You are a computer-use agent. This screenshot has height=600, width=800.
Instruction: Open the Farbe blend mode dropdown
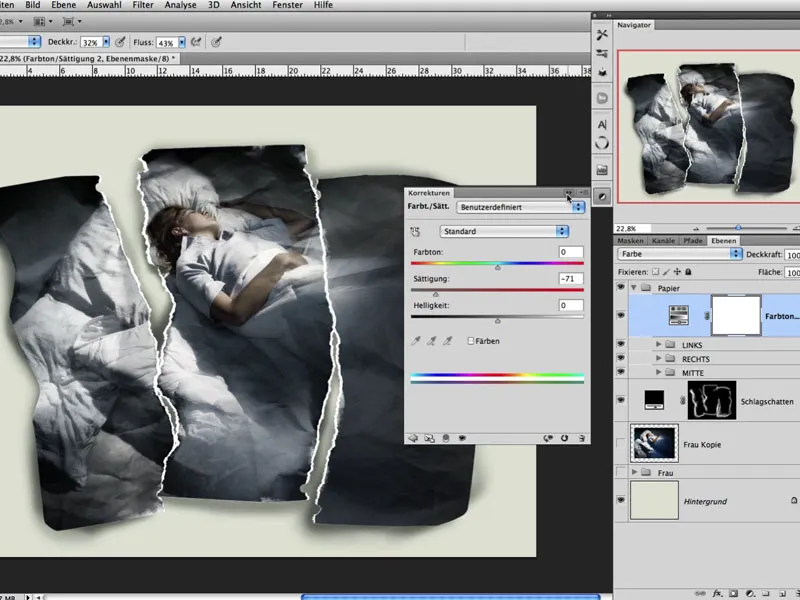(x=679, y=254)
